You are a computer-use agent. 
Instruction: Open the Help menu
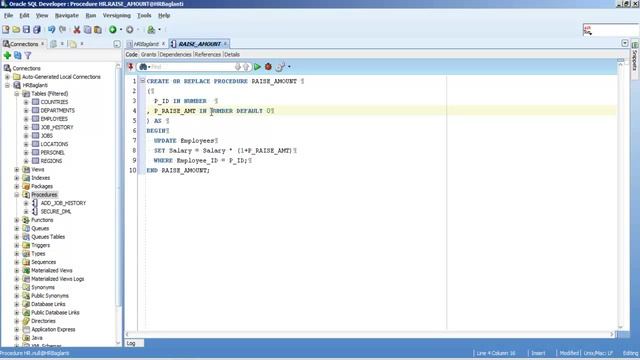coord(164,16)
